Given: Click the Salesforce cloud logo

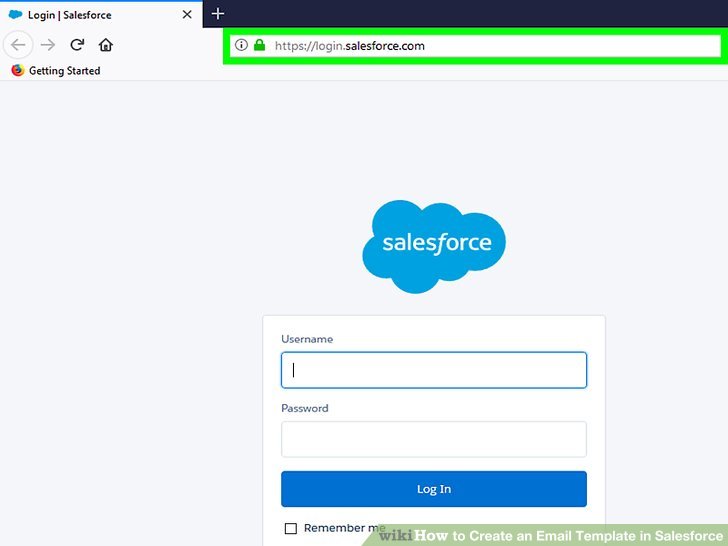Looking at the screenshot, I should pyautogui.click(x=434, y=246).
